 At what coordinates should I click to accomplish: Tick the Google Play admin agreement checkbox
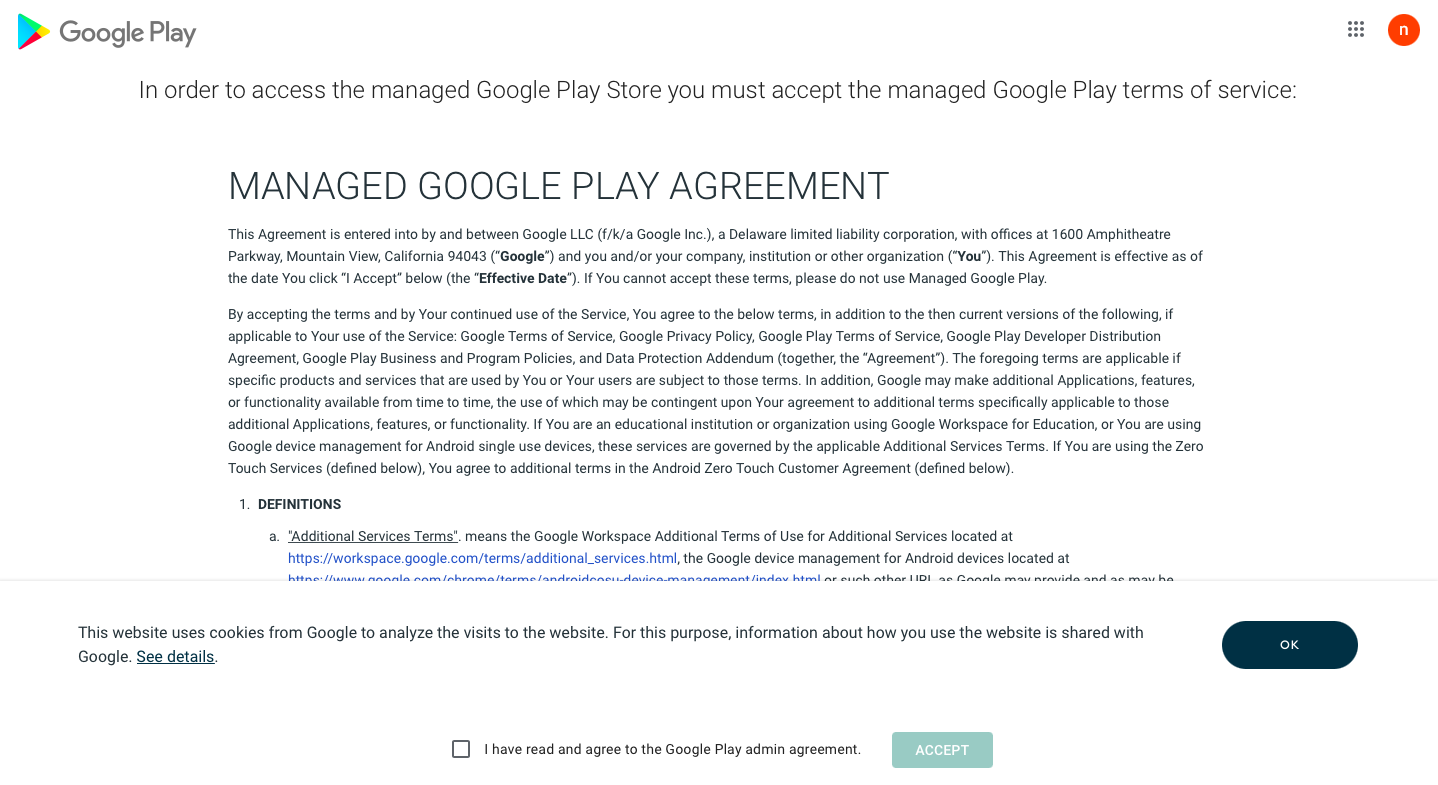[x=461, y=749]
